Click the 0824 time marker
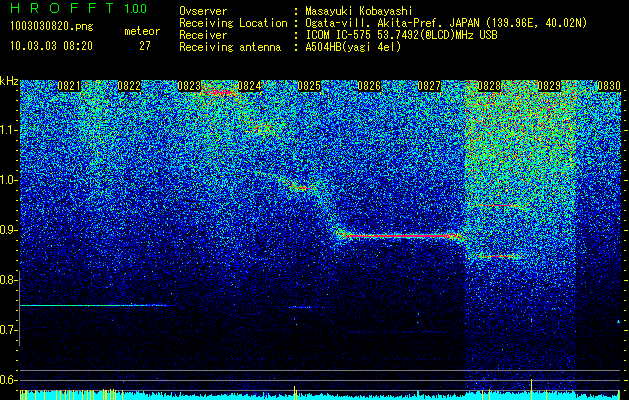Image resolution: width=629 pixels, height=400 pixels. coord(249,86)
